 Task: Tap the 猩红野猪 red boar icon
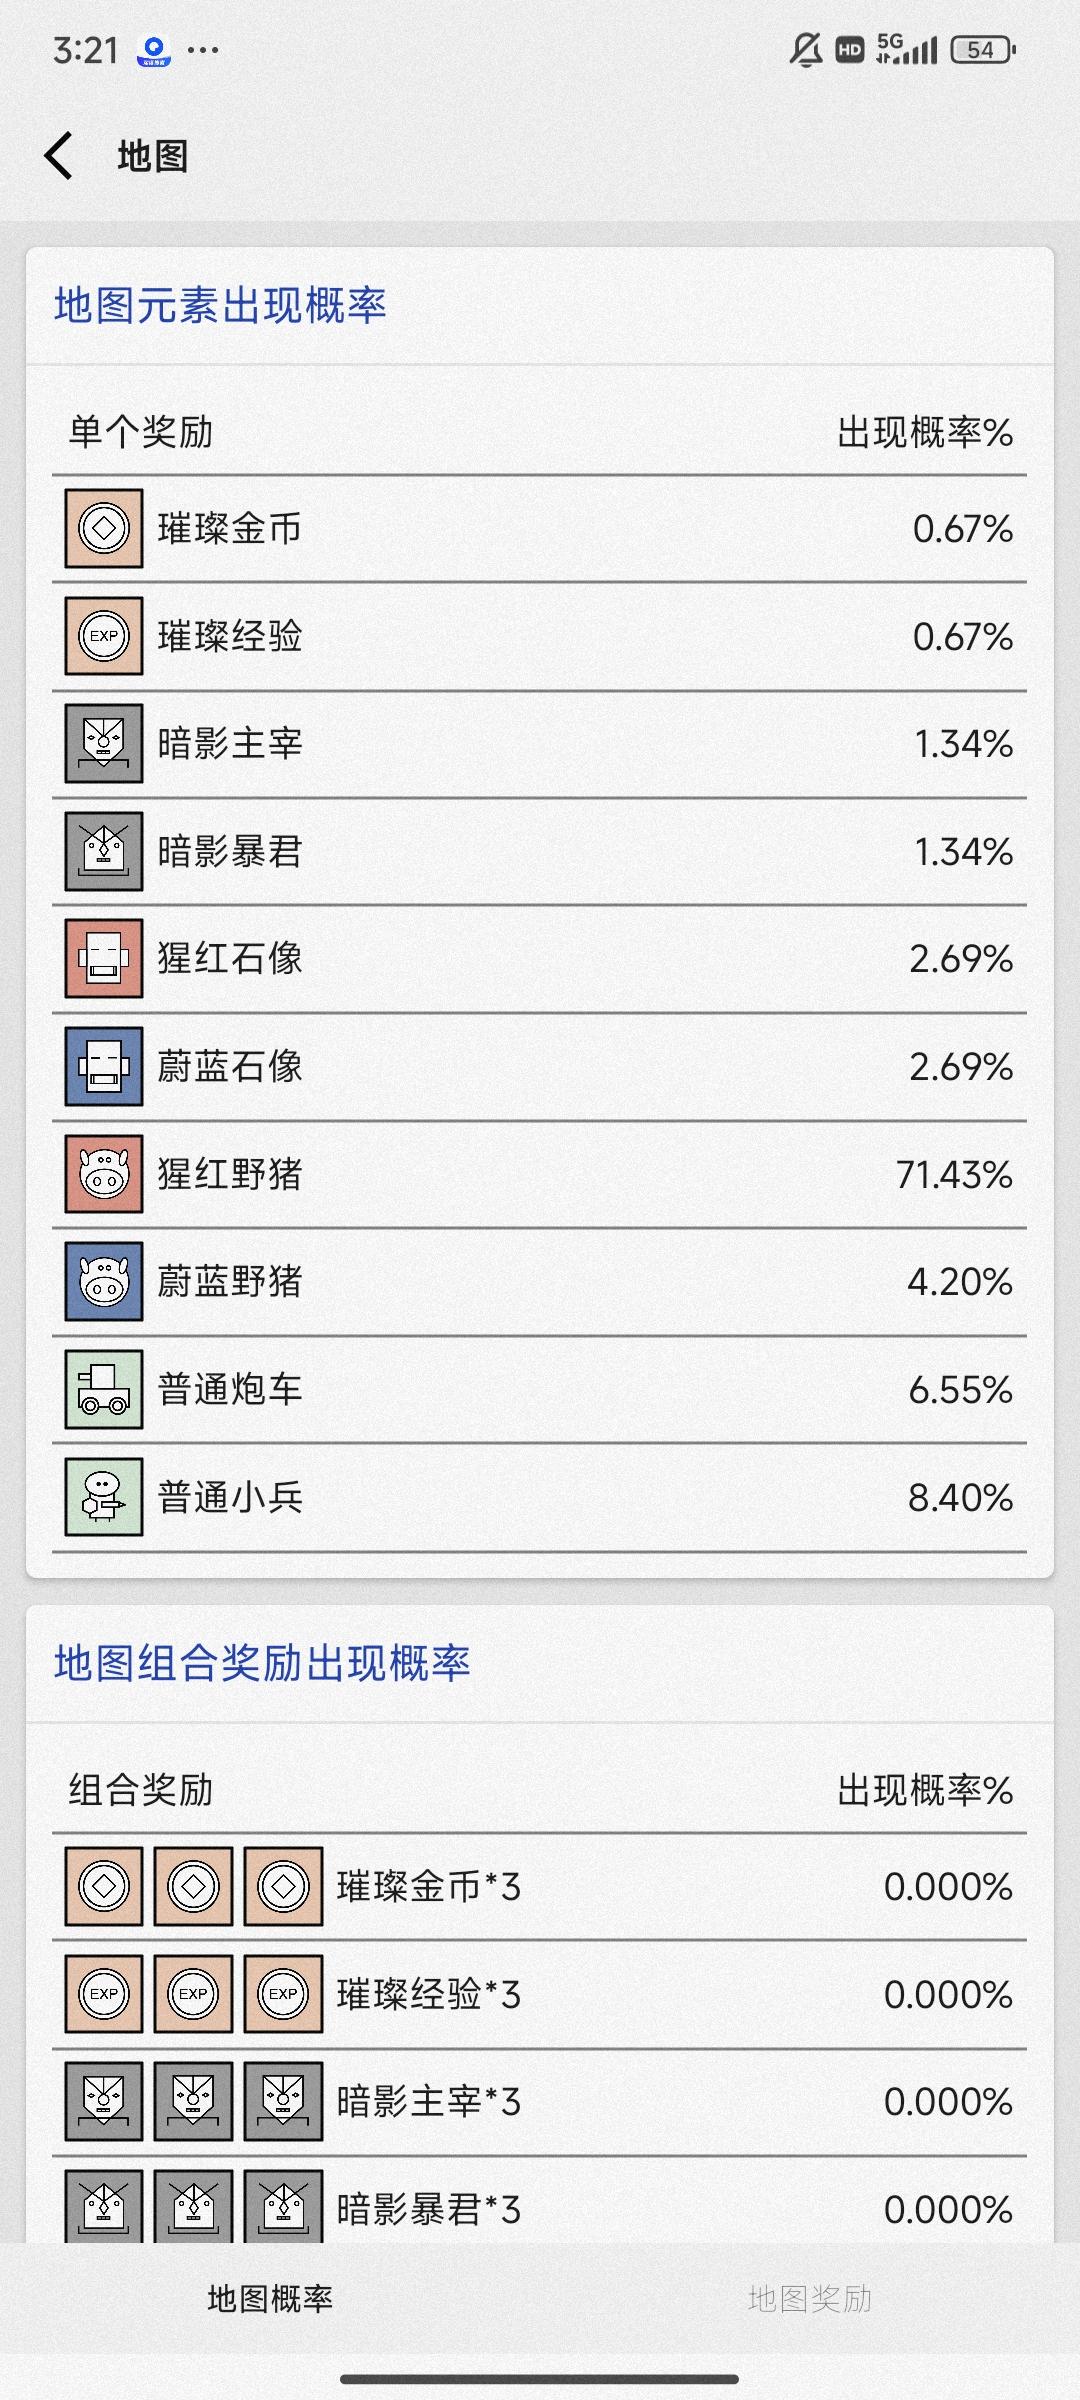pyautogui.click(x=104, y=1174)
